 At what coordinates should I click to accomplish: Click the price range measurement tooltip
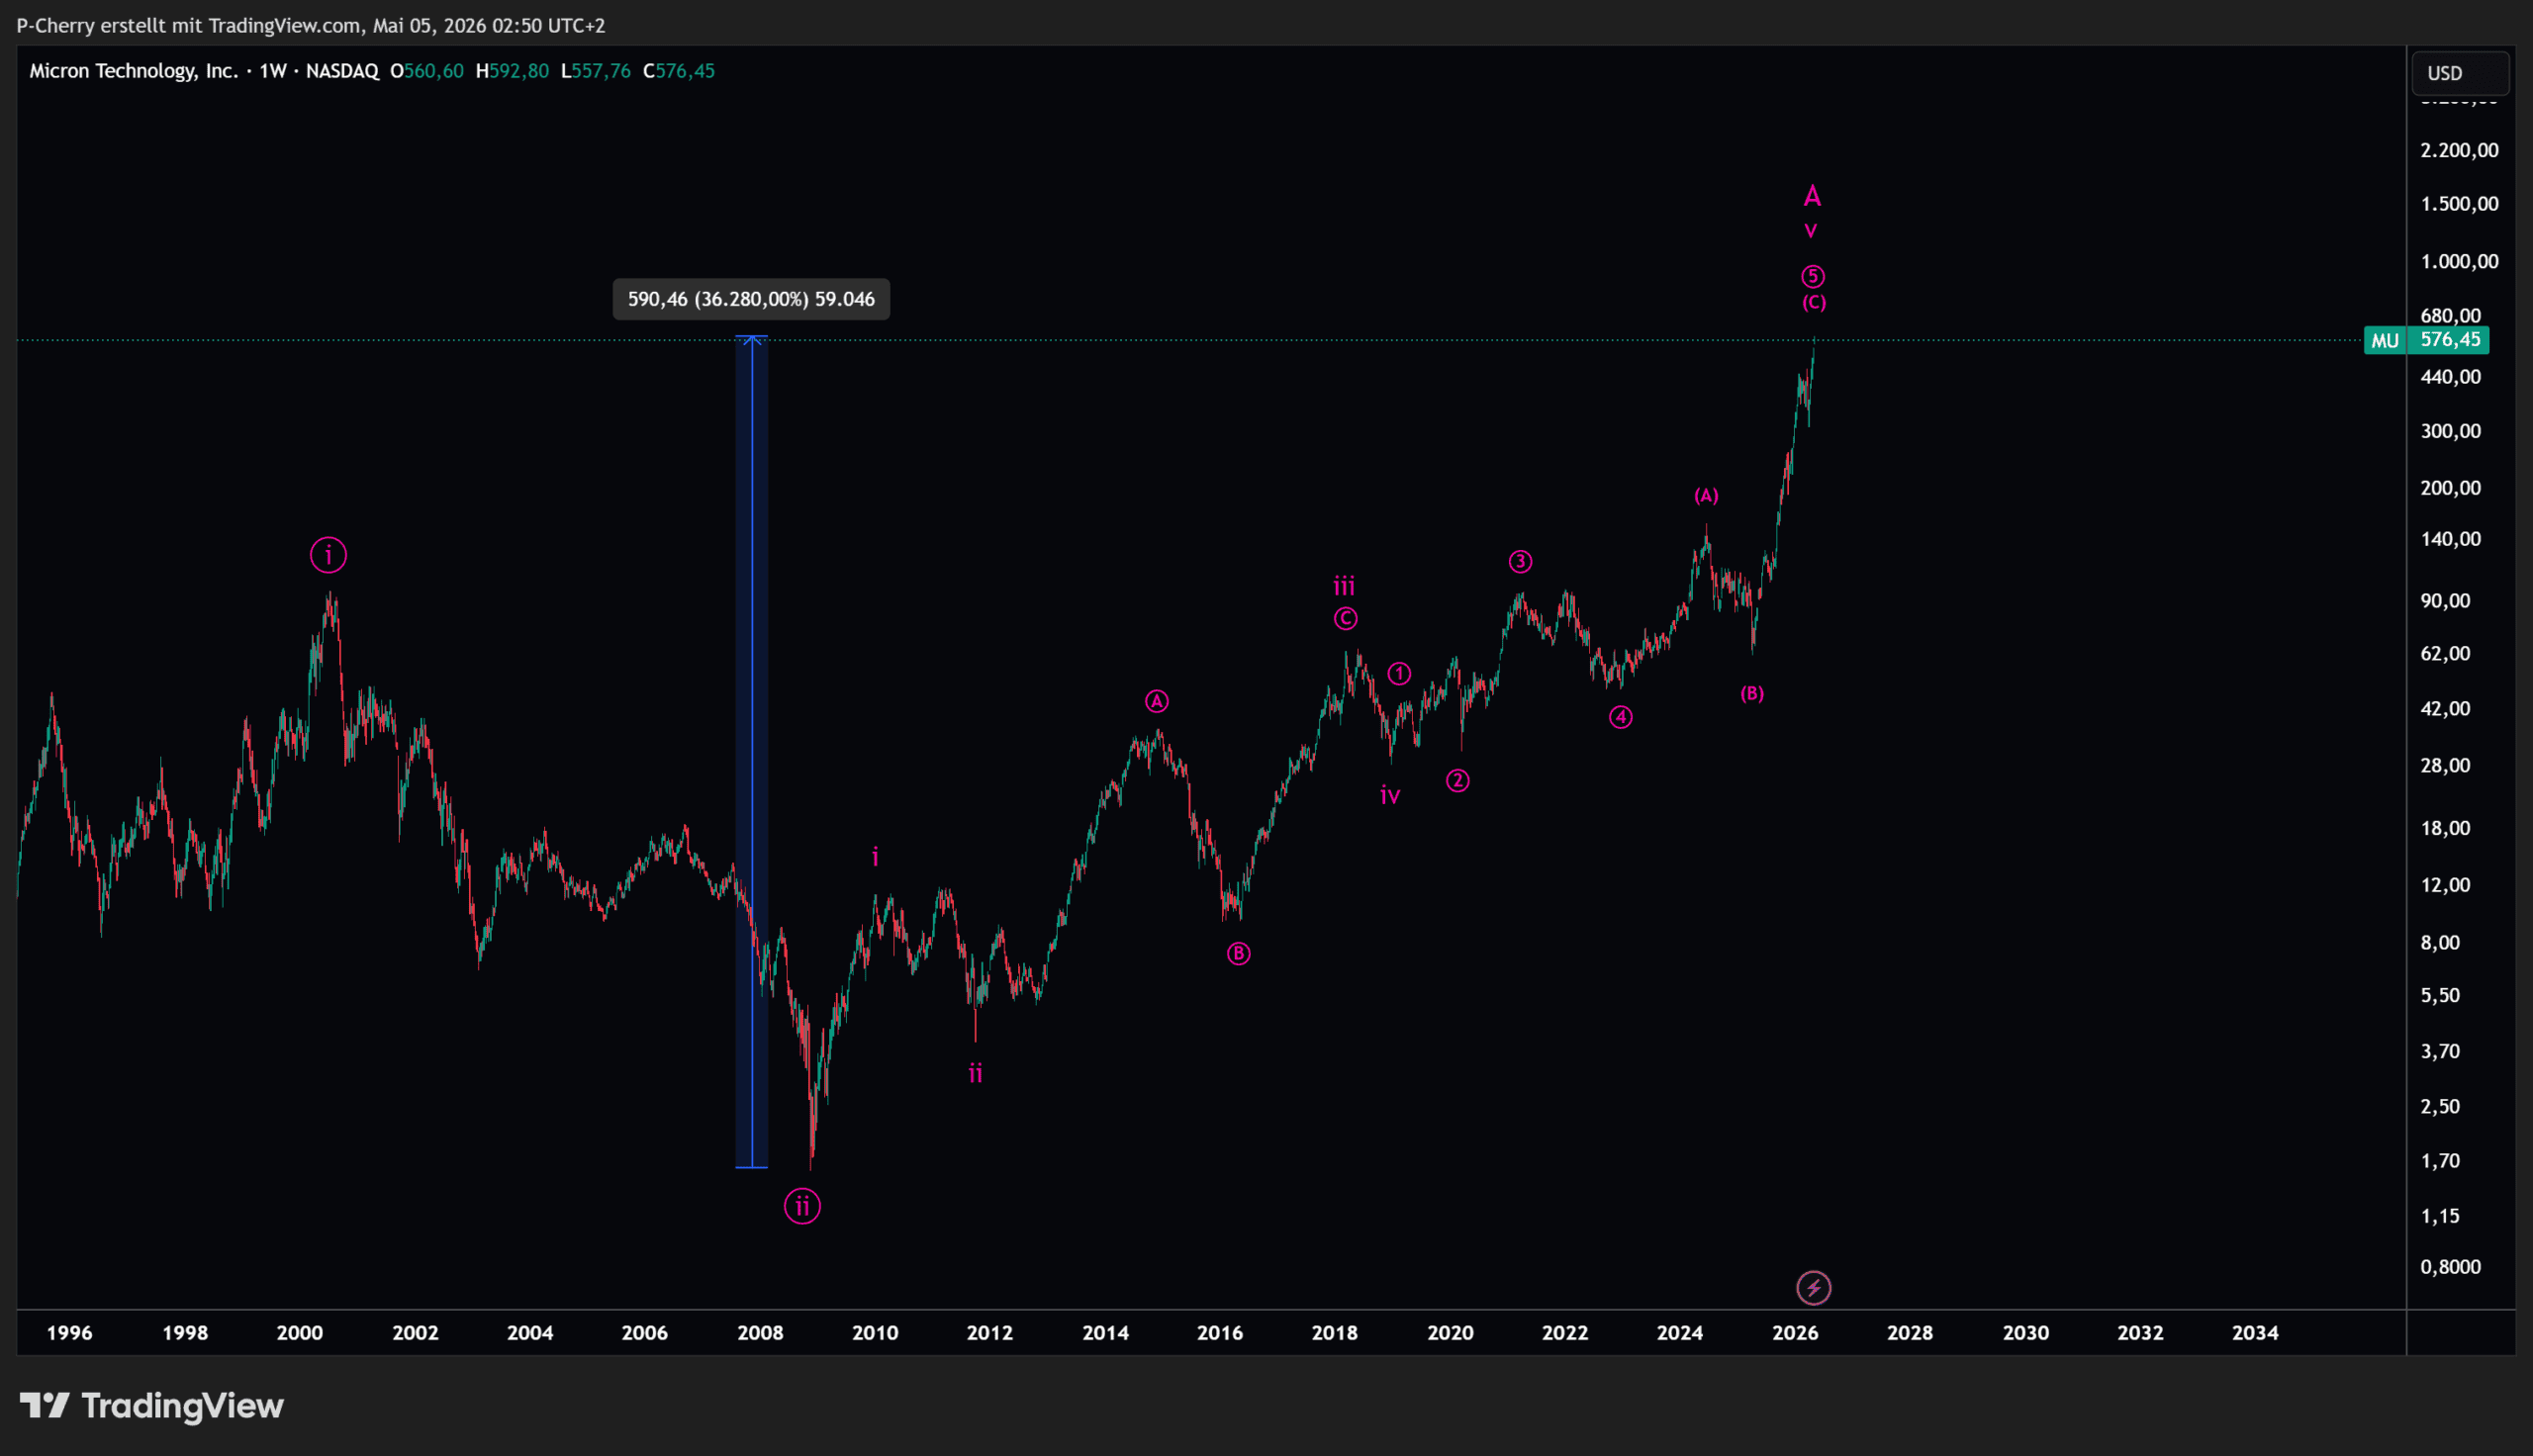tap(751, 299)
